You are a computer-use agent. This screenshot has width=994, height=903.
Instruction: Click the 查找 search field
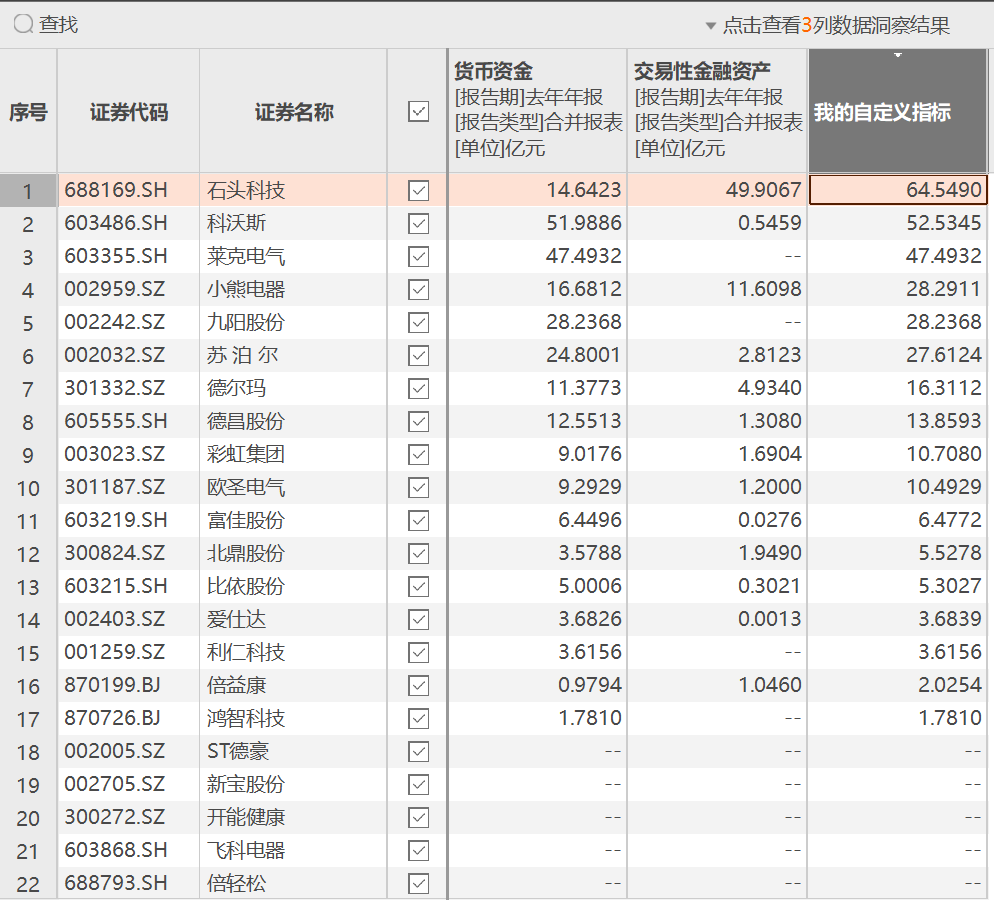(x=60, y=24)
